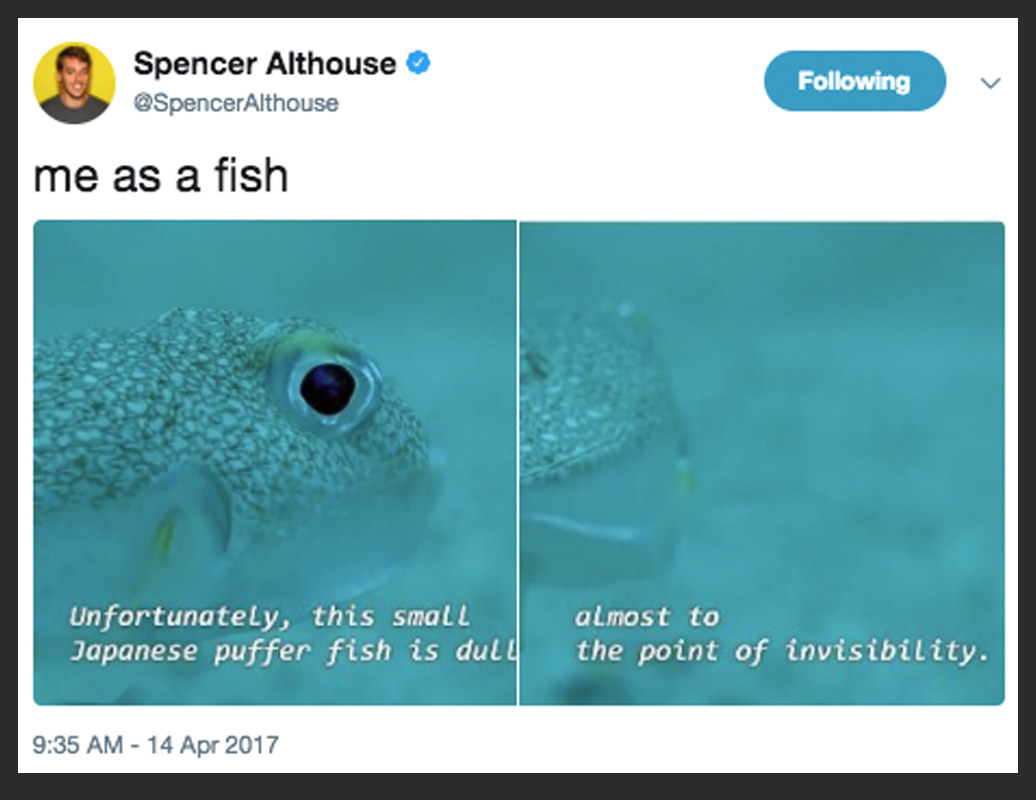
Task: Open the left puffer fish image
Action: (275, 462)
